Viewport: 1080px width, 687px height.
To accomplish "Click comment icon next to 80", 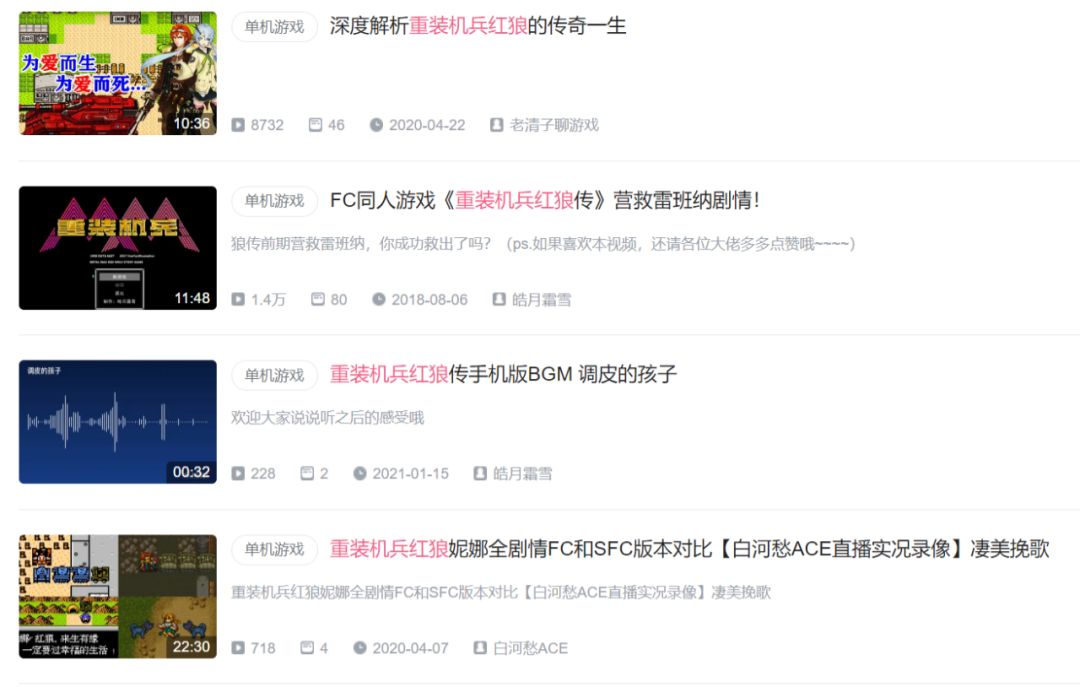I will [318, 299].
